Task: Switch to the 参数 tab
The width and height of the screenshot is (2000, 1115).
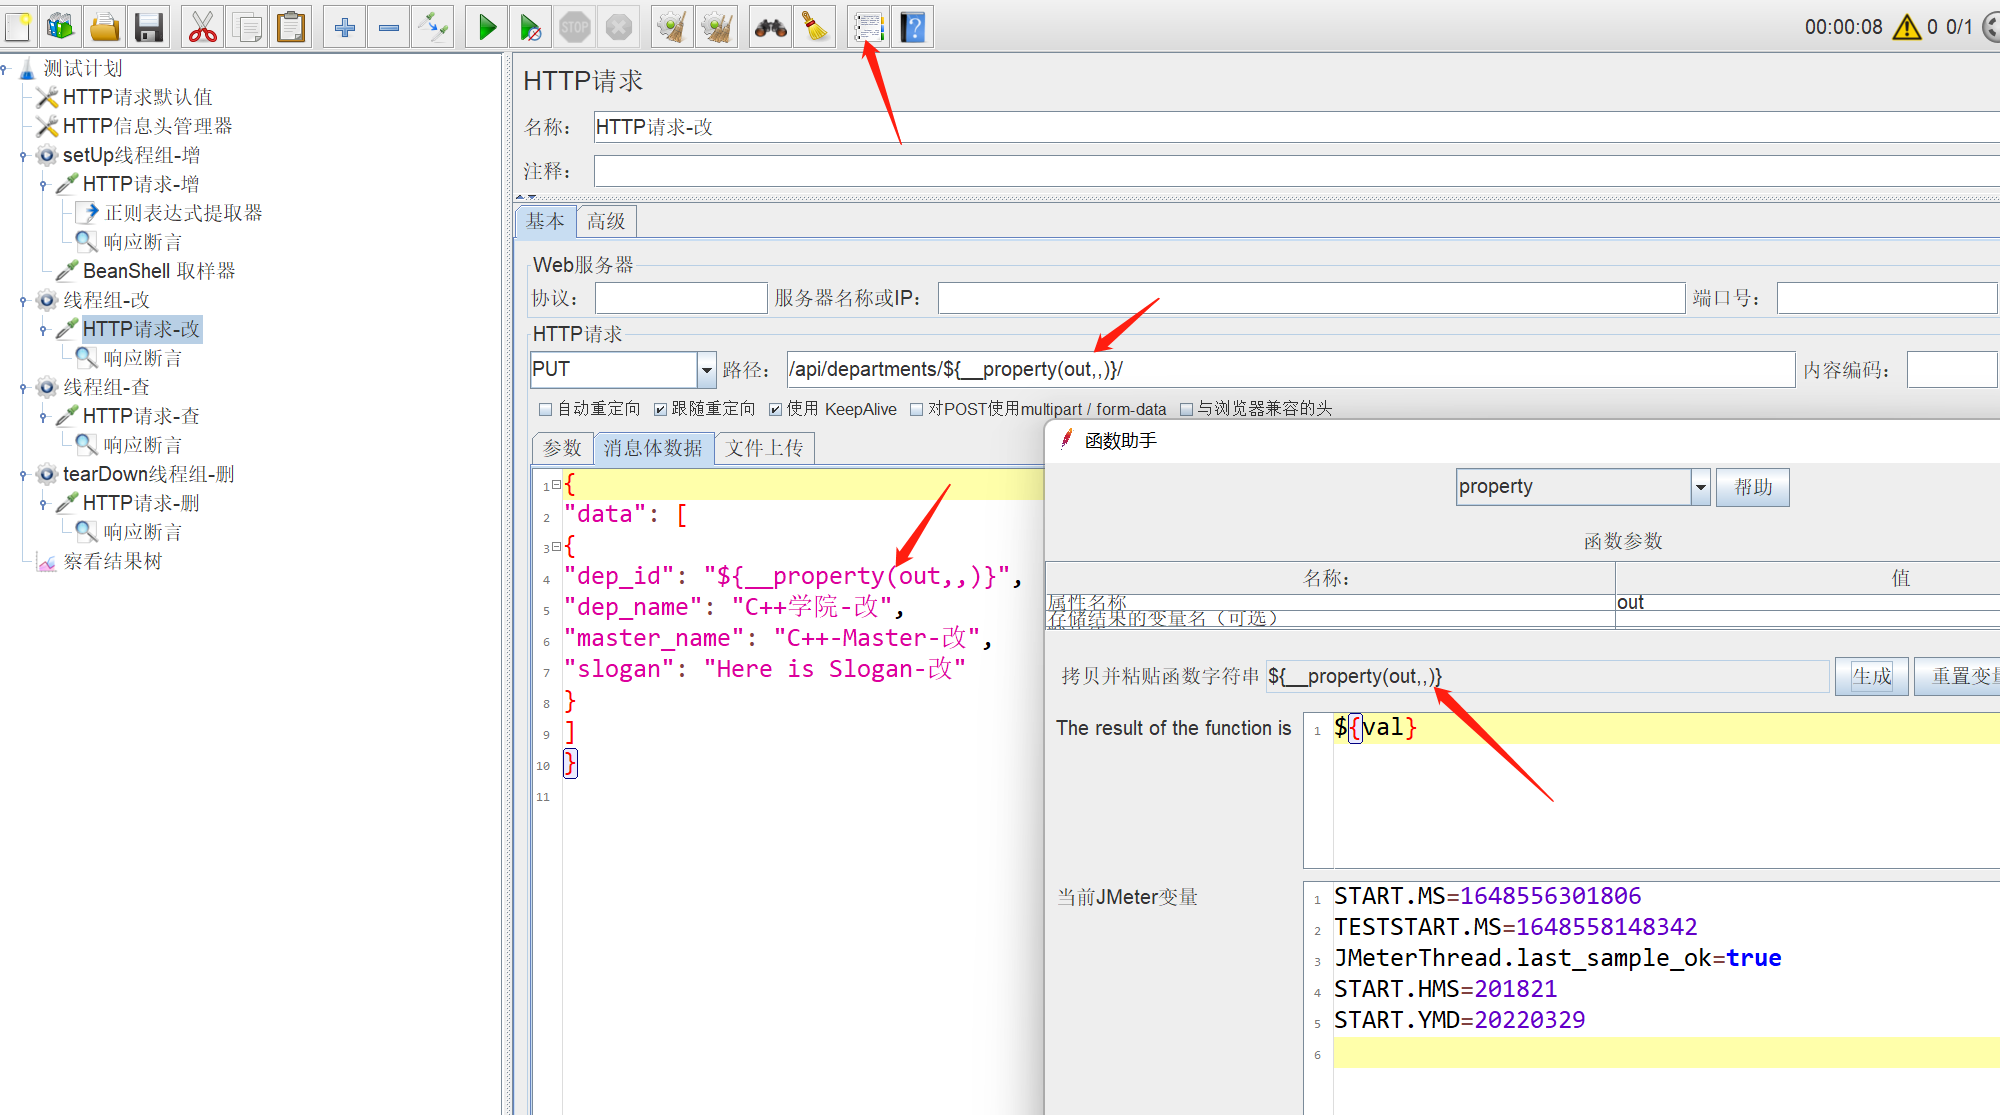Action: [x=562, y=448]
